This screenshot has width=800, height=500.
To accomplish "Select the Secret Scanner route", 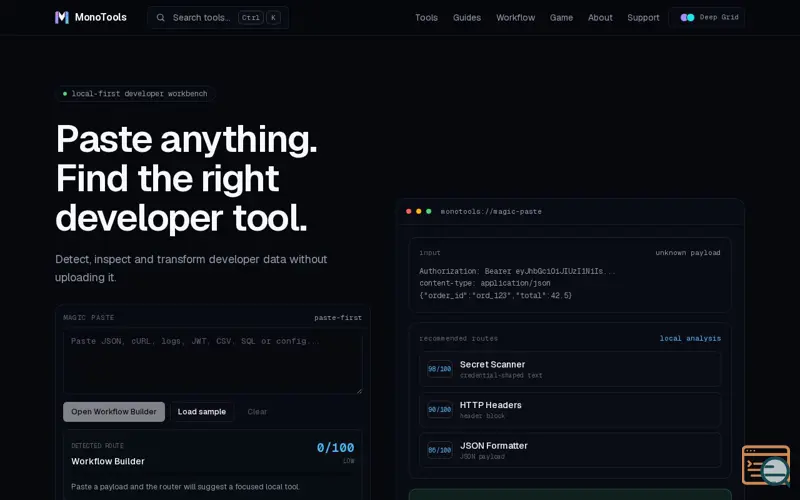I will (570, 369).
